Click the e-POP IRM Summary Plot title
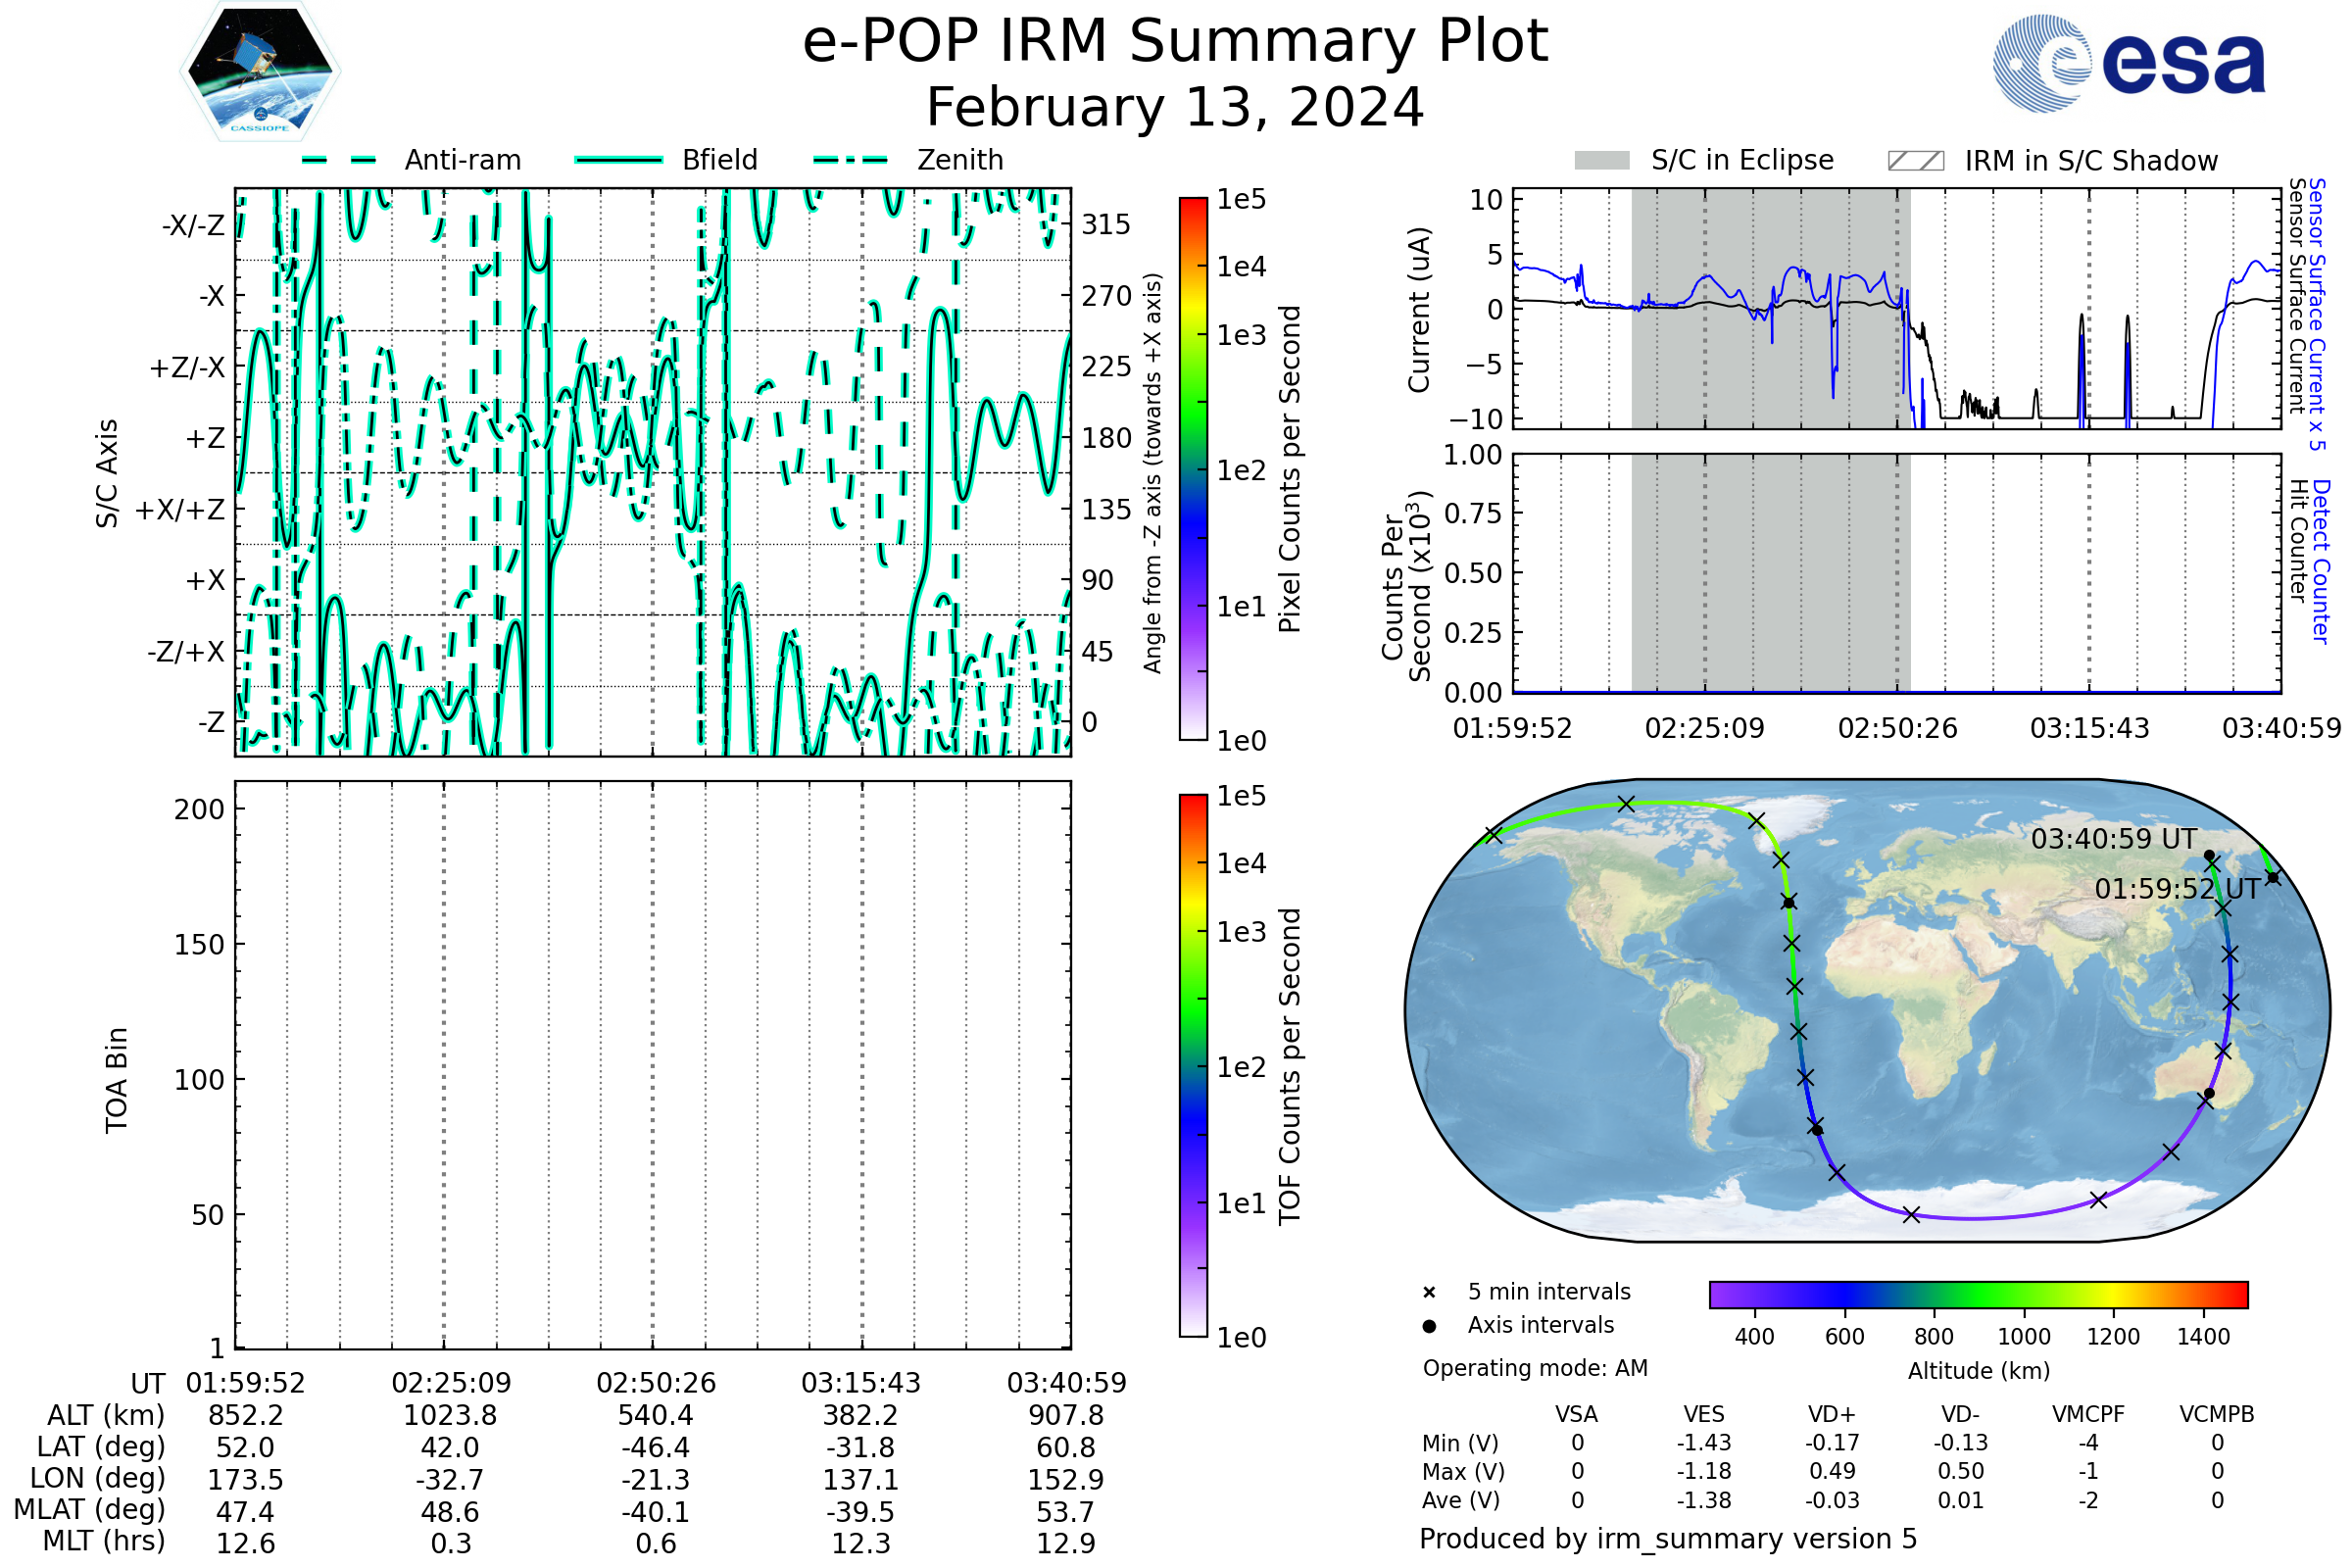2352x1568 pixels. point(1175,42)
